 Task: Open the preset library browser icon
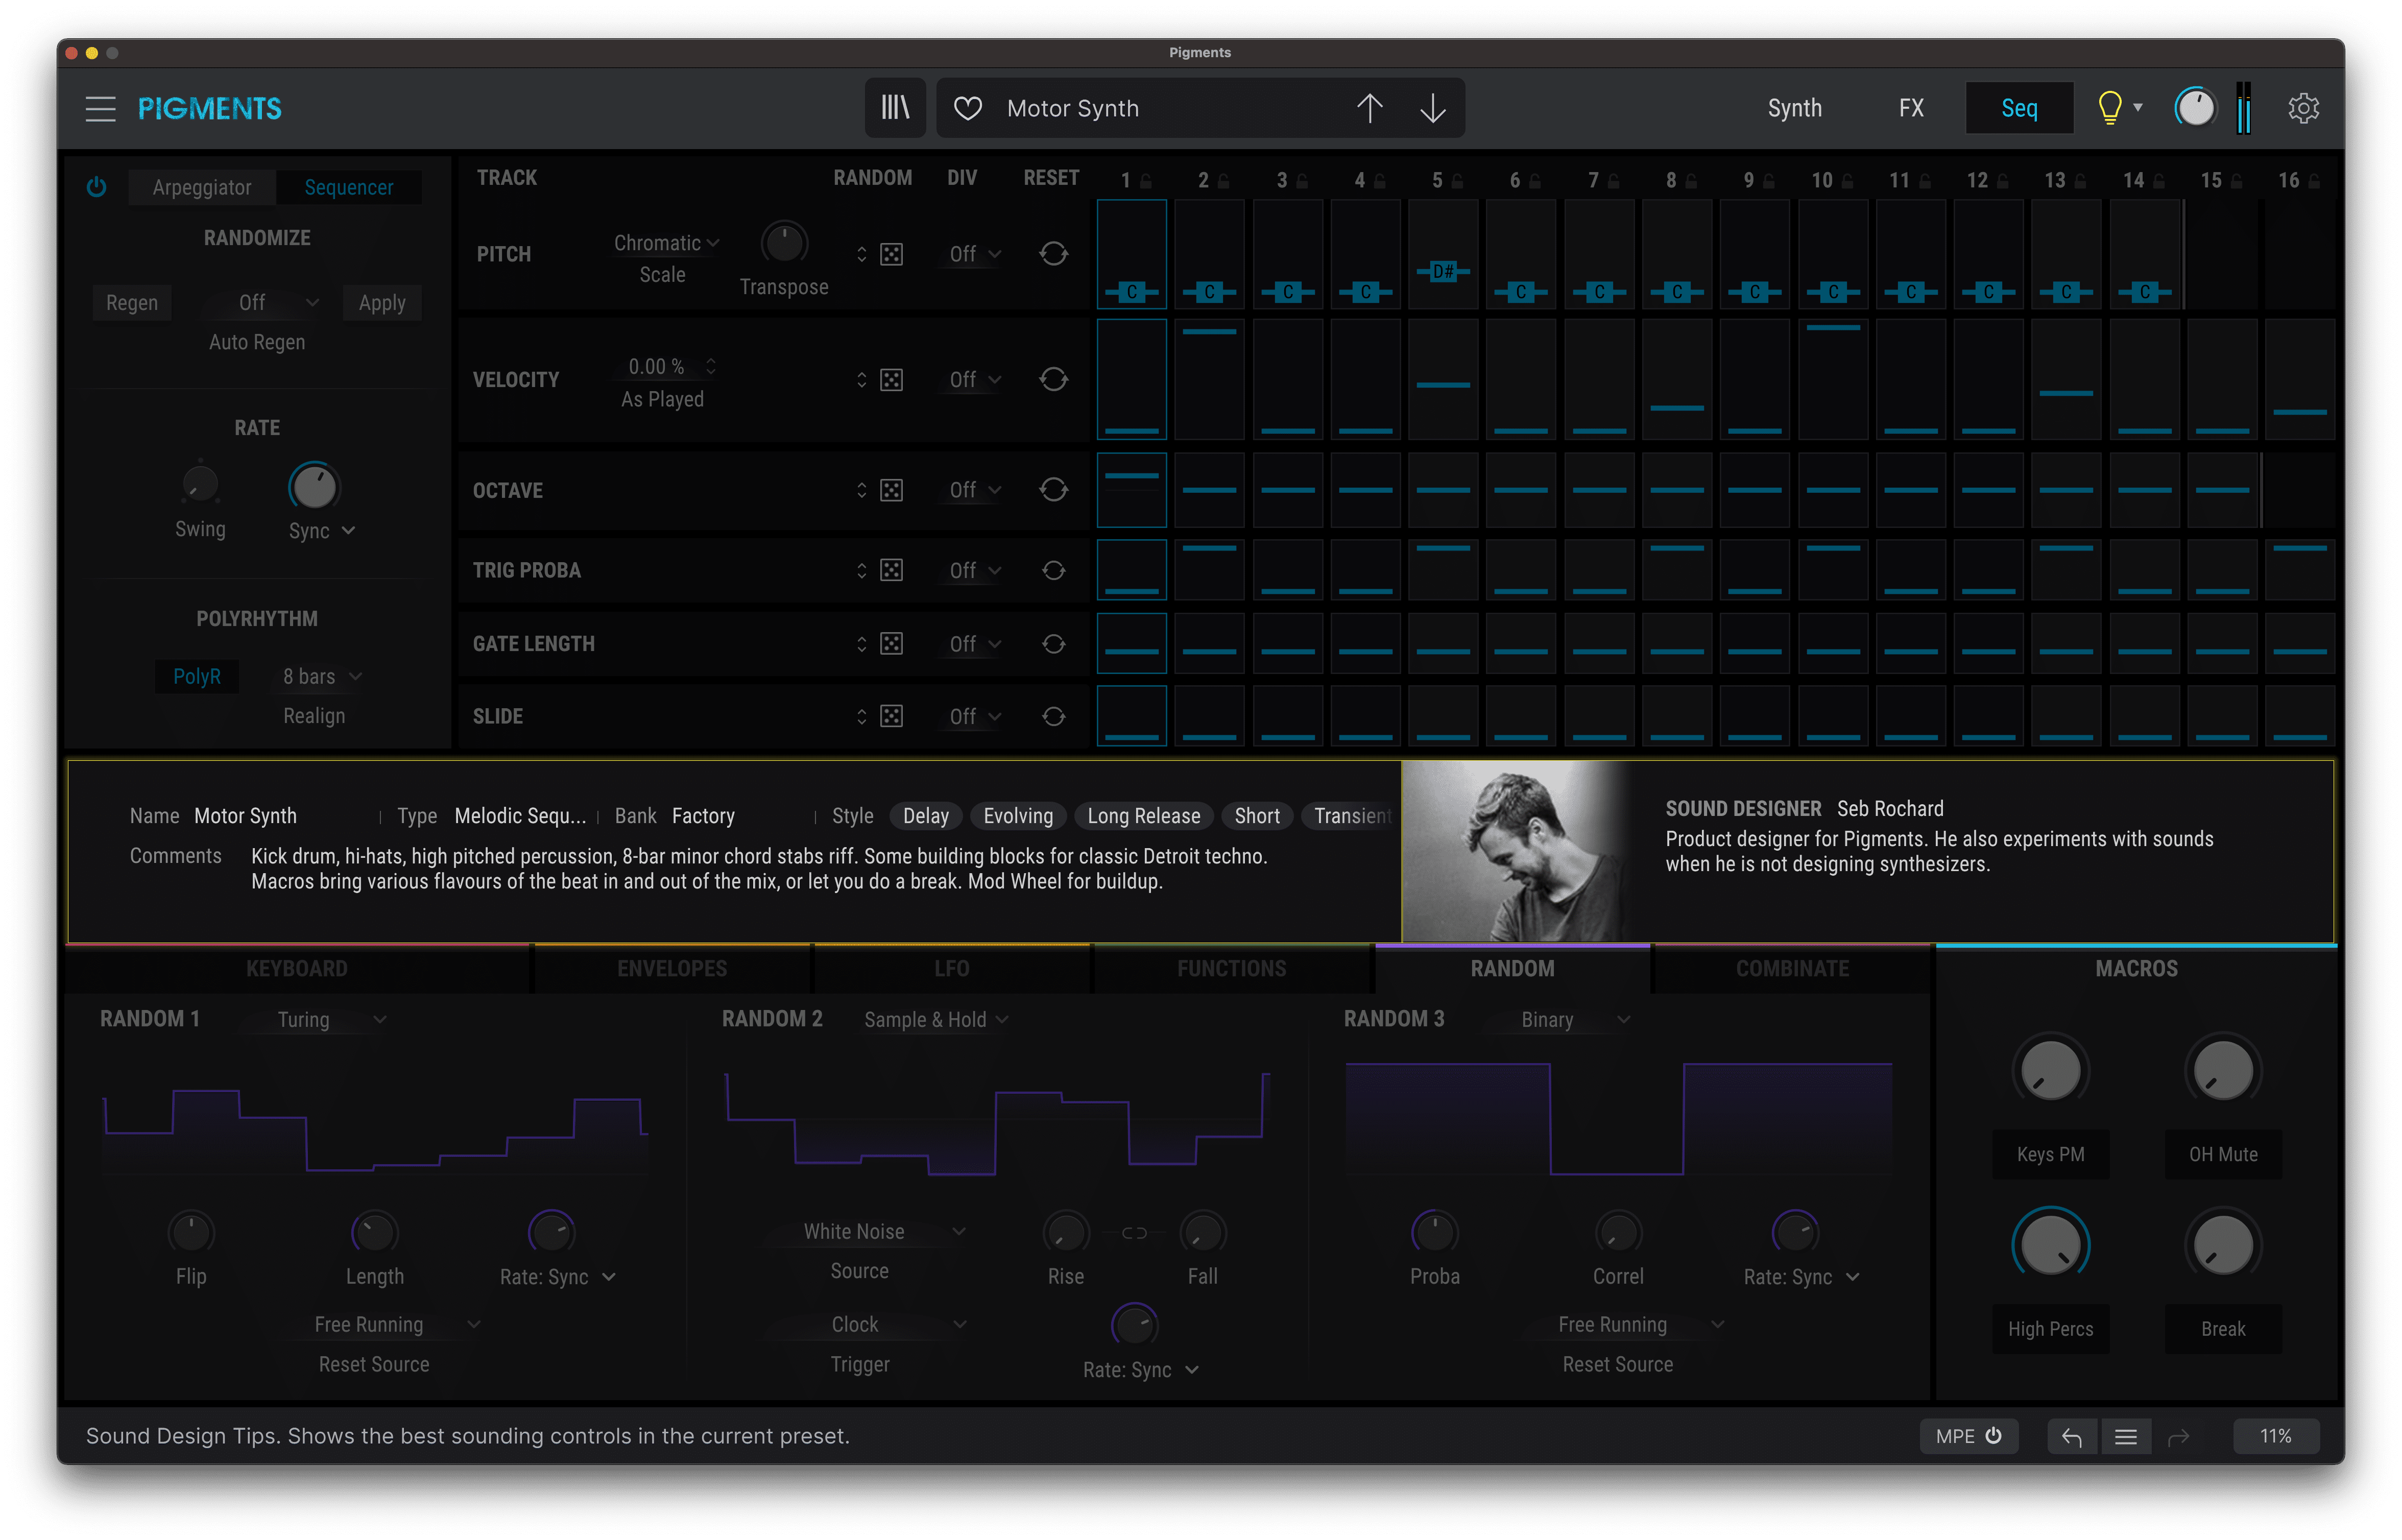point(895,108)
